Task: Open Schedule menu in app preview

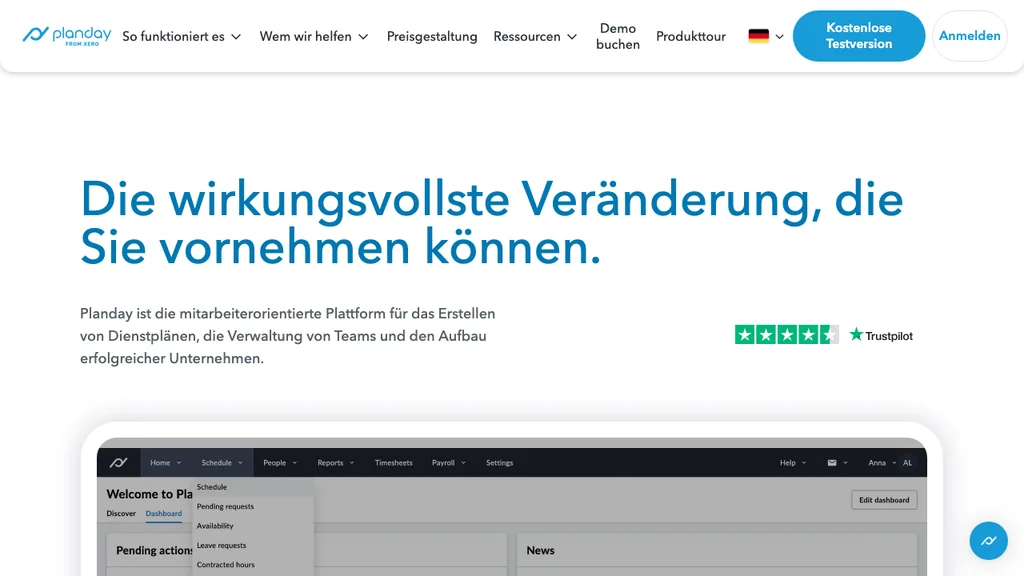Action: point(222,462)
